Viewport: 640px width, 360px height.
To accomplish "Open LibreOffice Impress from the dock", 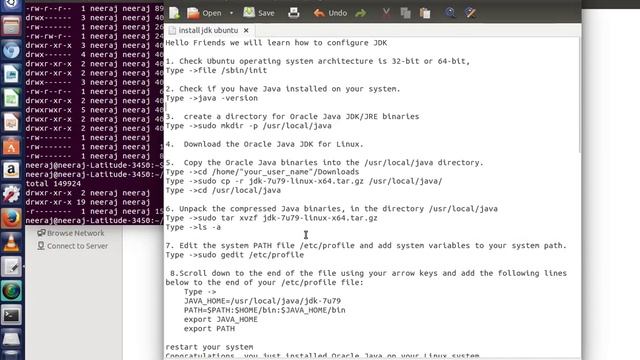I will pos(11,122).
